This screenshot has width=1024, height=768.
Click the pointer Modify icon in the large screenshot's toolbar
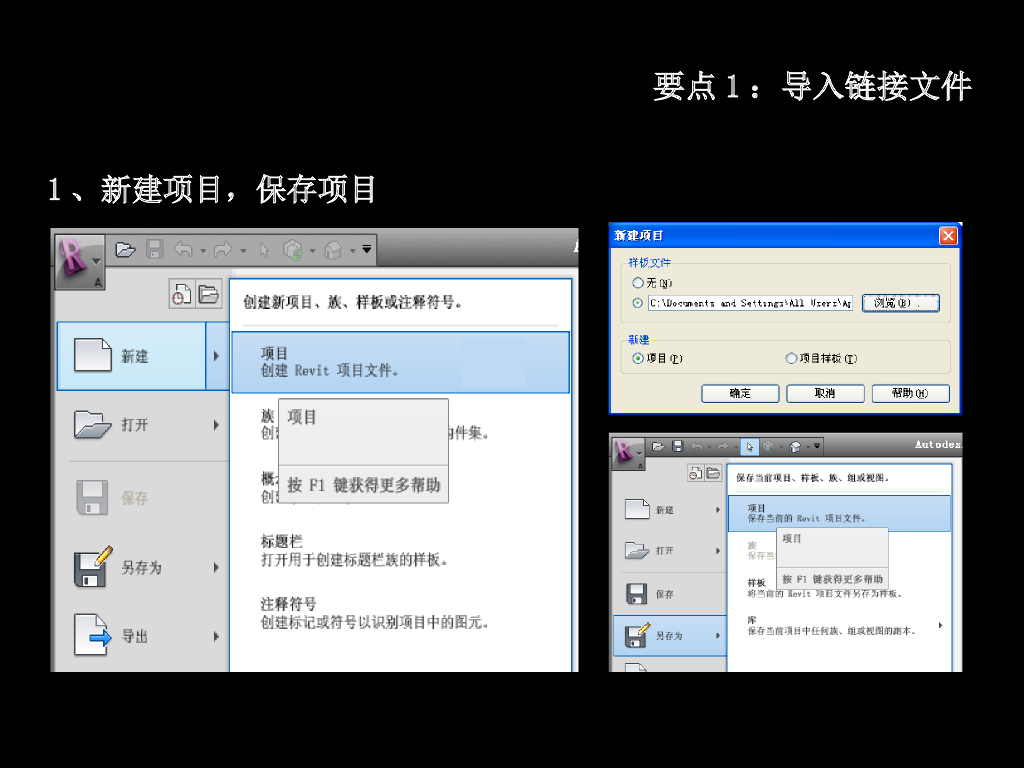pyautogui.click(x=264, y=250)
